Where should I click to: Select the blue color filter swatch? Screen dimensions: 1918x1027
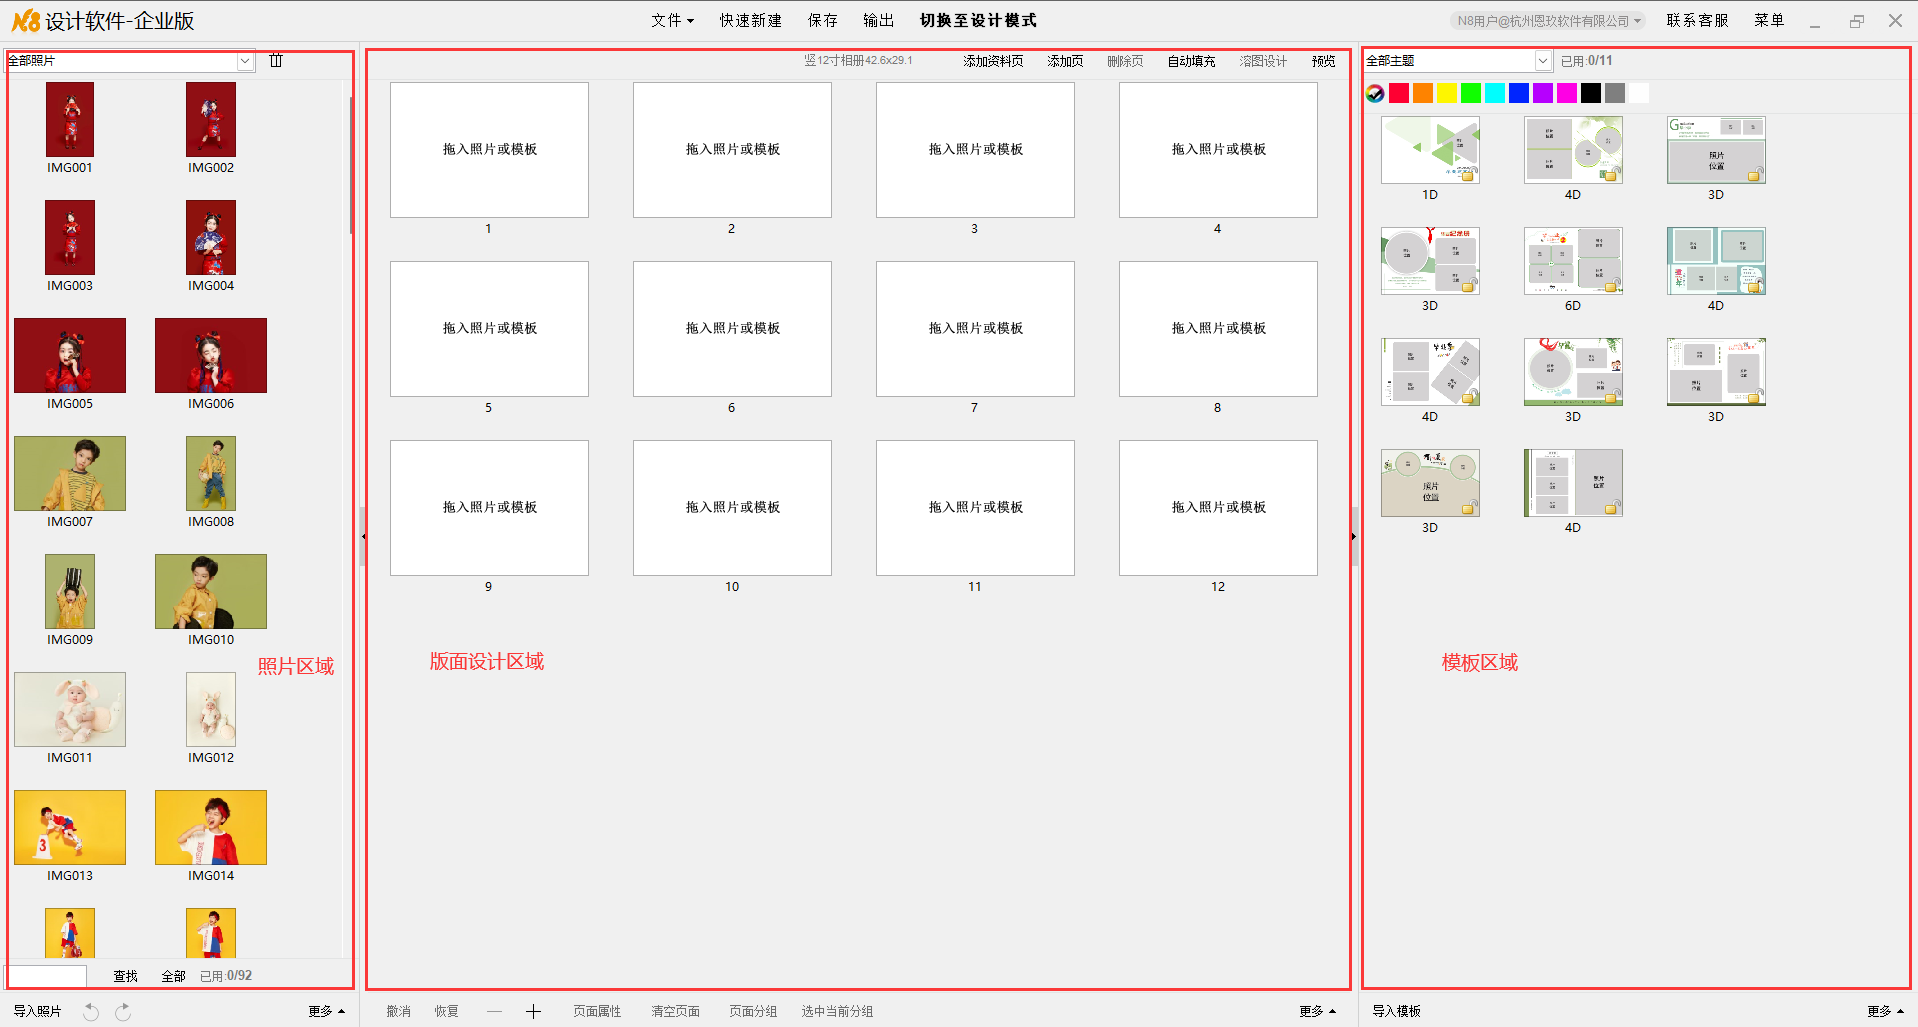point(1519,93)
